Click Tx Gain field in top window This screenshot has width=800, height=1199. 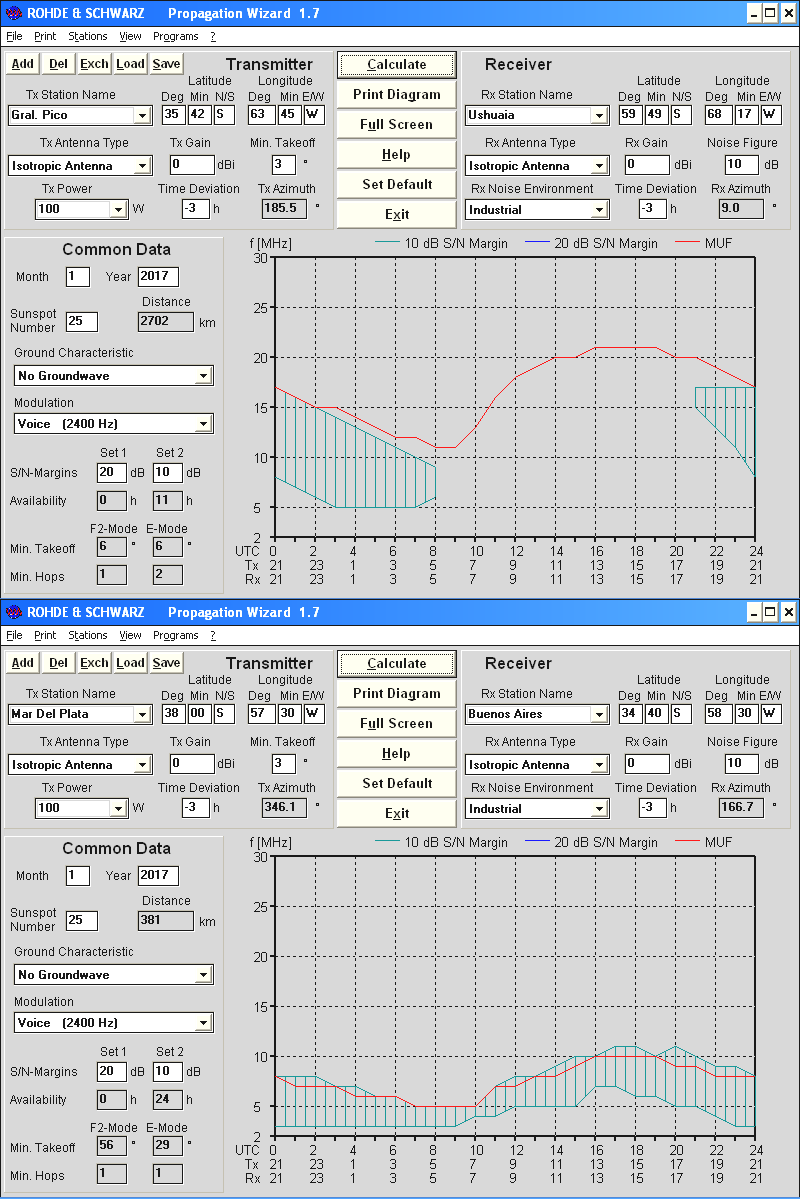tap(192, 164)
